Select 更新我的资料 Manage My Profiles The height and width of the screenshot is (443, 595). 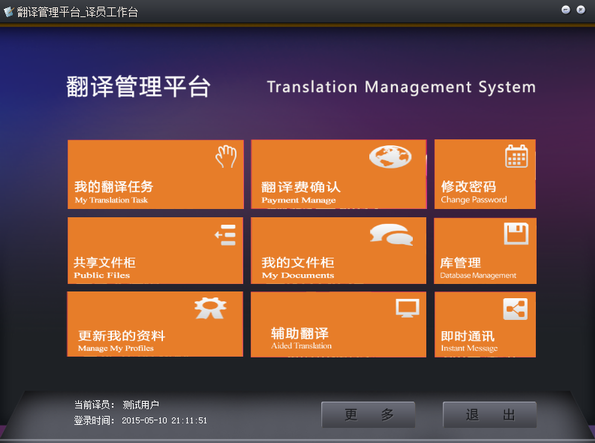155,324
